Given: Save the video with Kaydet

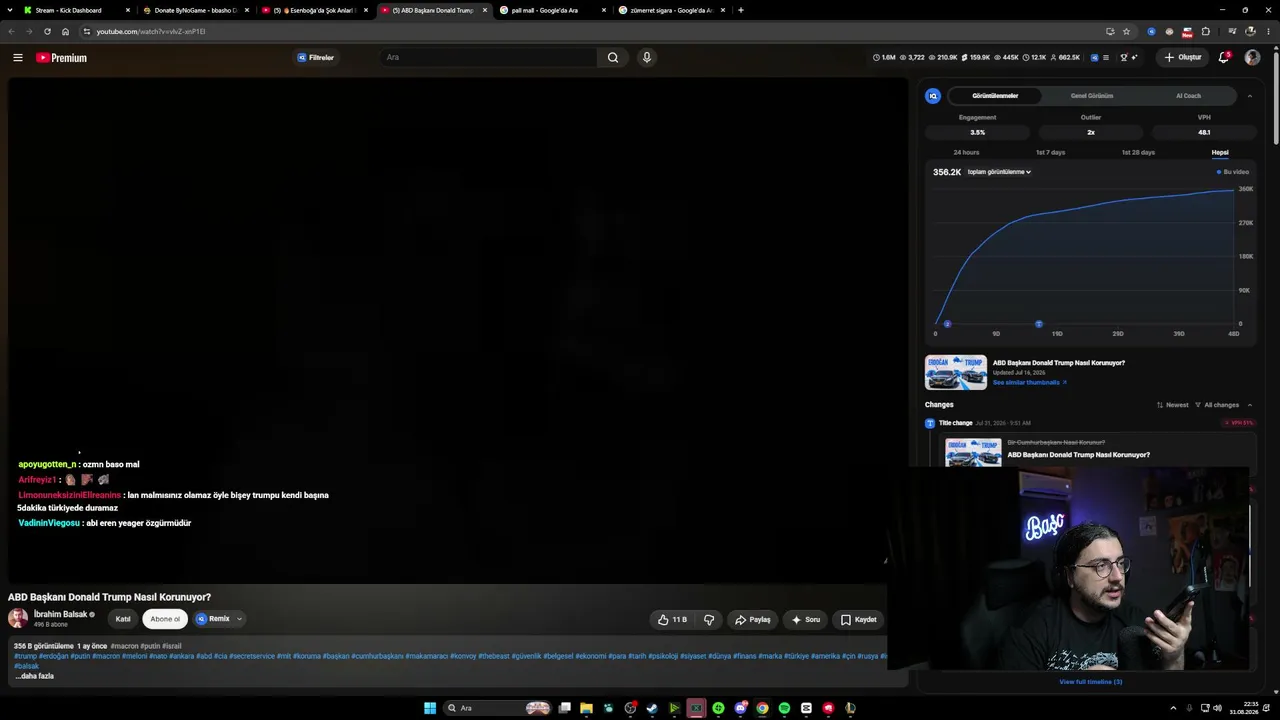Looking at the screenshot, I should click(x=858, y=620).
